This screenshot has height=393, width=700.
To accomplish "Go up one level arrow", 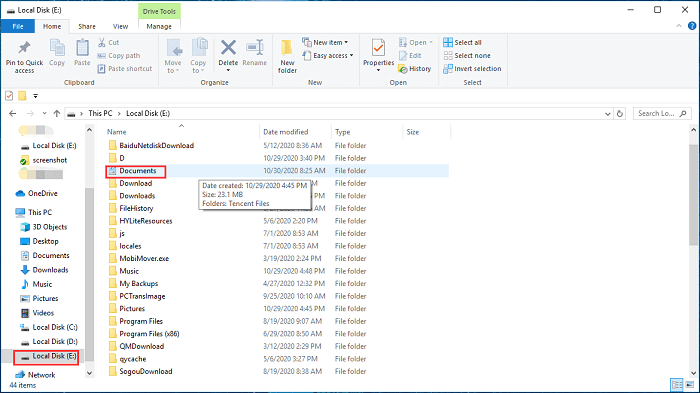I will pos(57,113).
